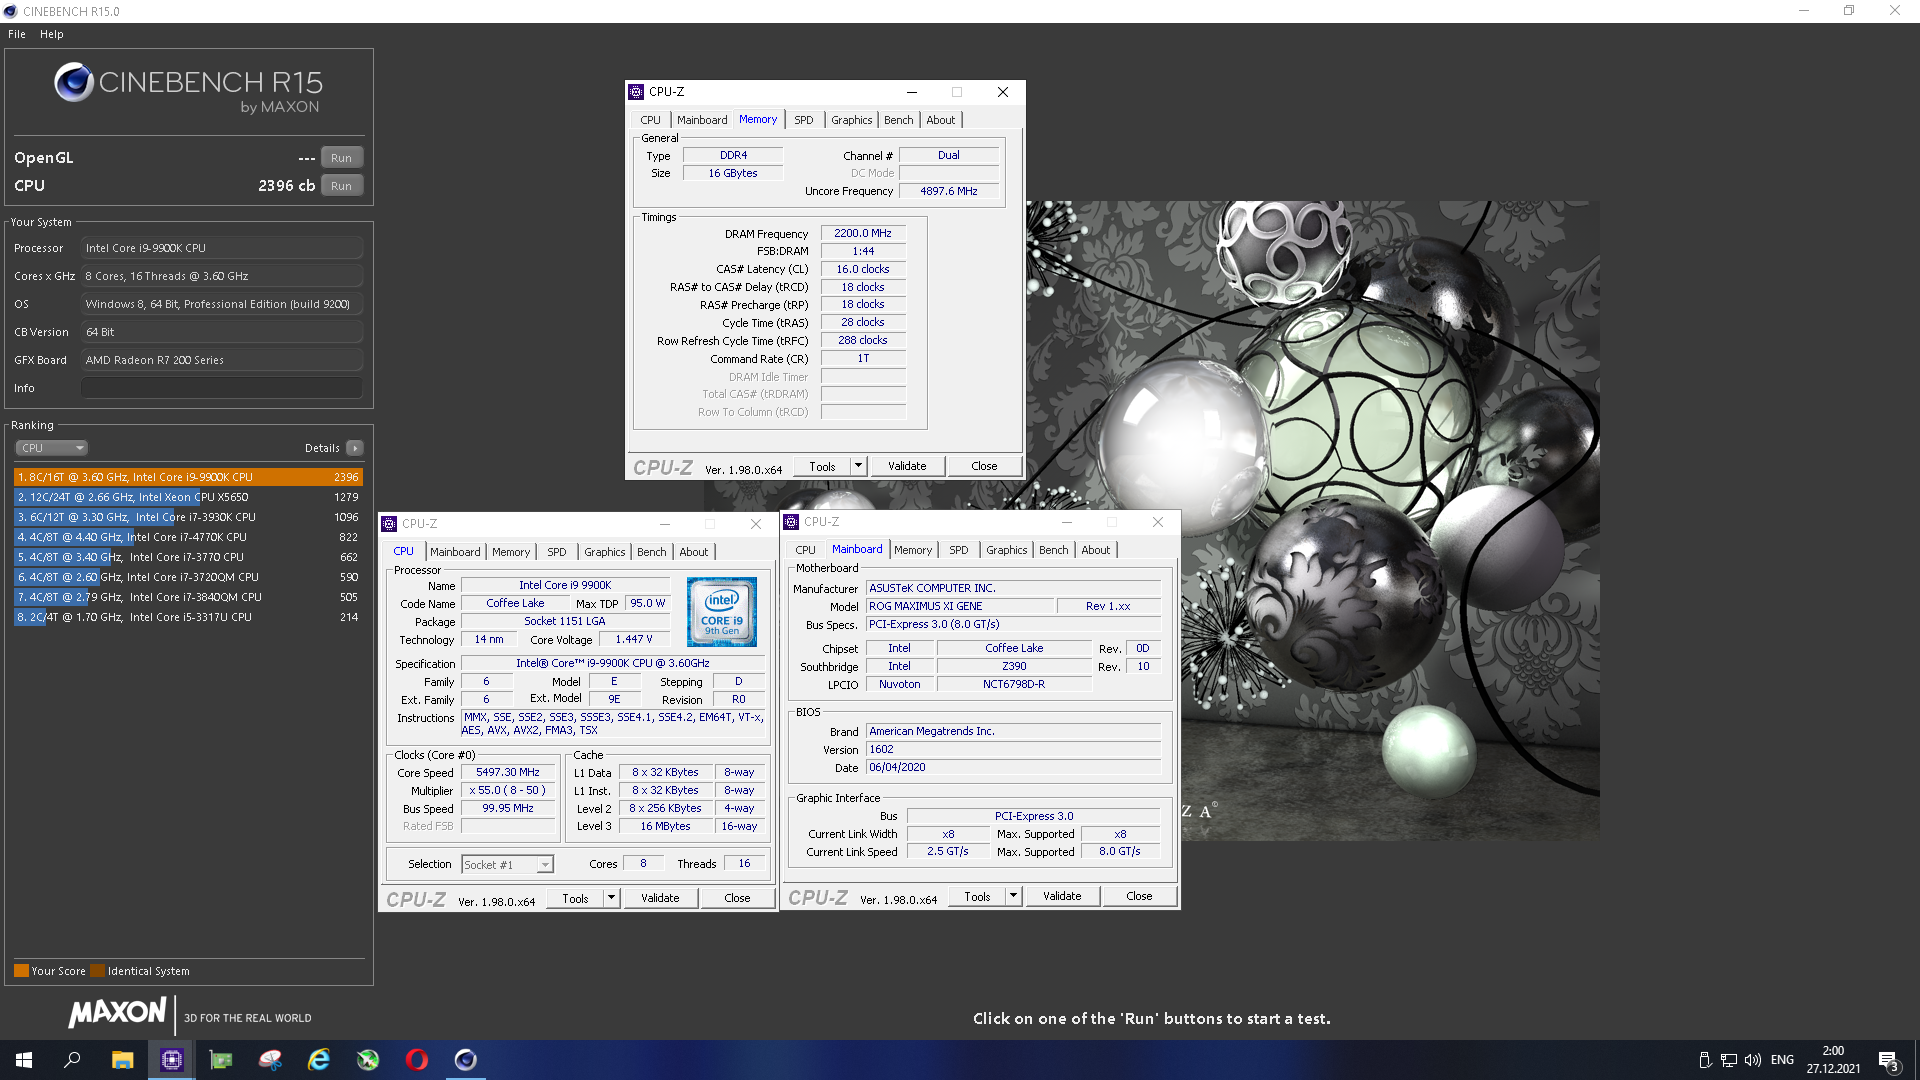The height and width of the screenshot is (1080, 1920).
Task: Open Tools dropdown arrow in Mainboard window
Action: [1013, 896]
